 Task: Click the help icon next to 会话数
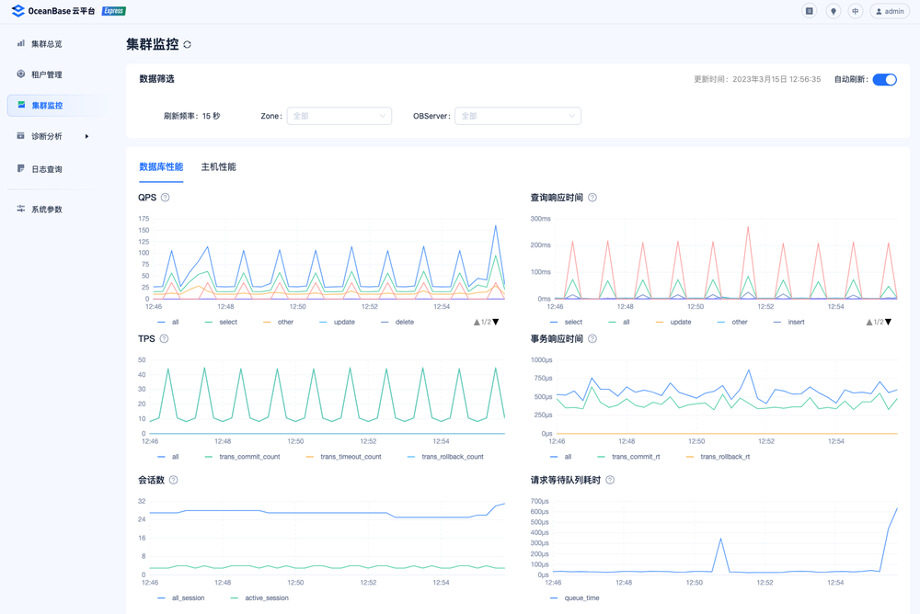(x=174, y=480)
